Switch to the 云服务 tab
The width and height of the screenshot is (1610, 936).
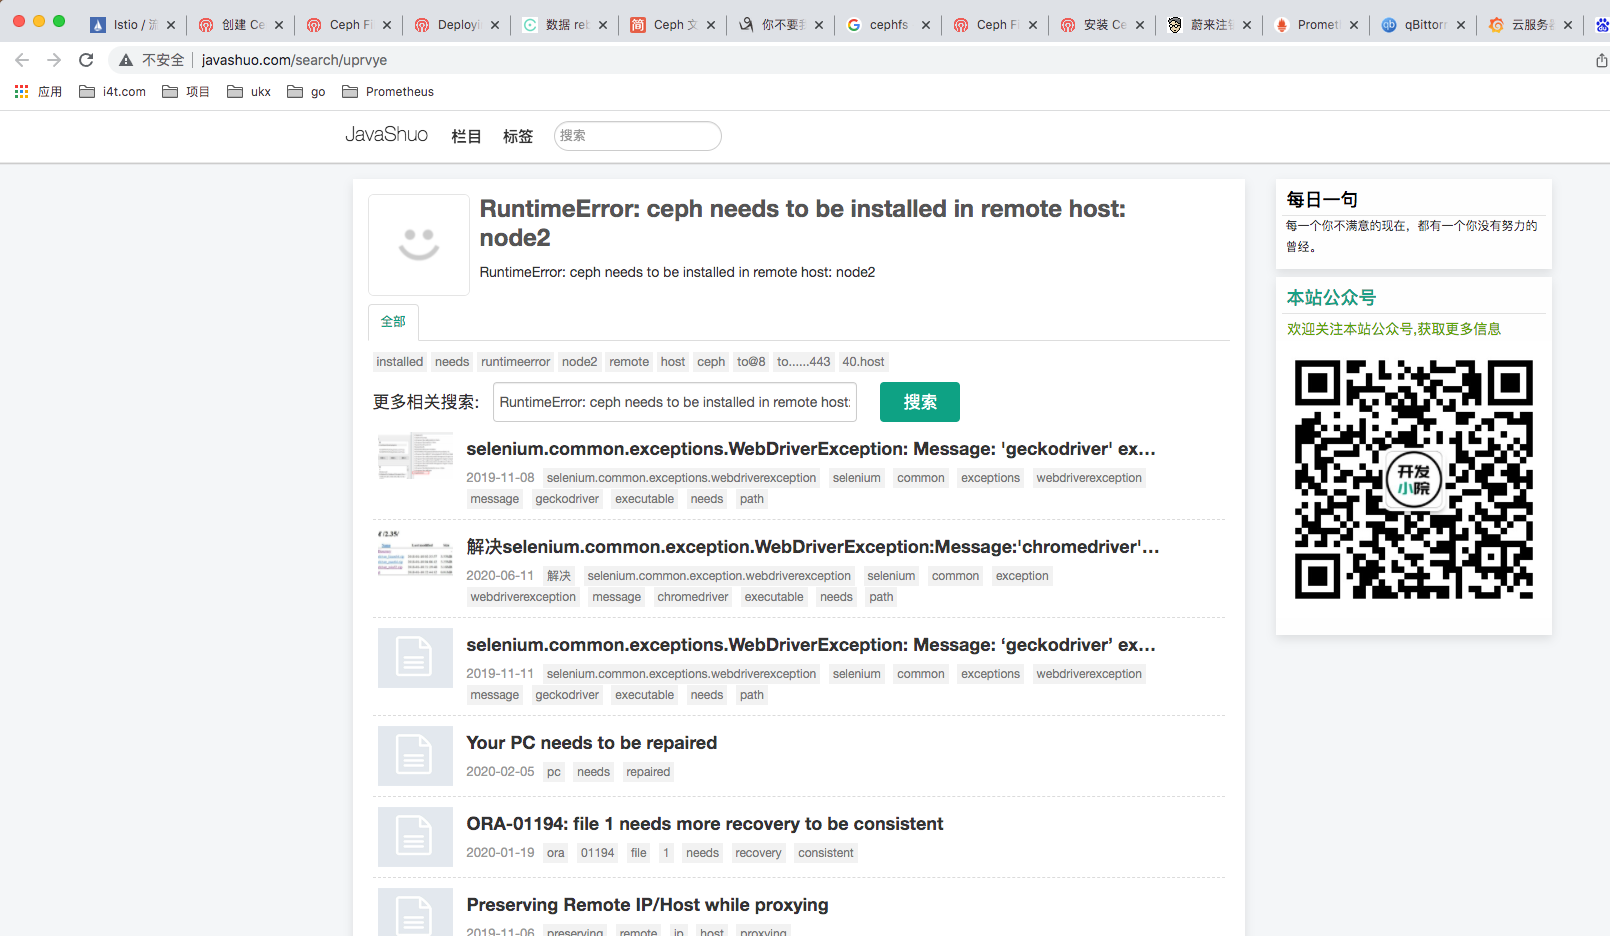pyautogui.click(x=1531, y=25)
